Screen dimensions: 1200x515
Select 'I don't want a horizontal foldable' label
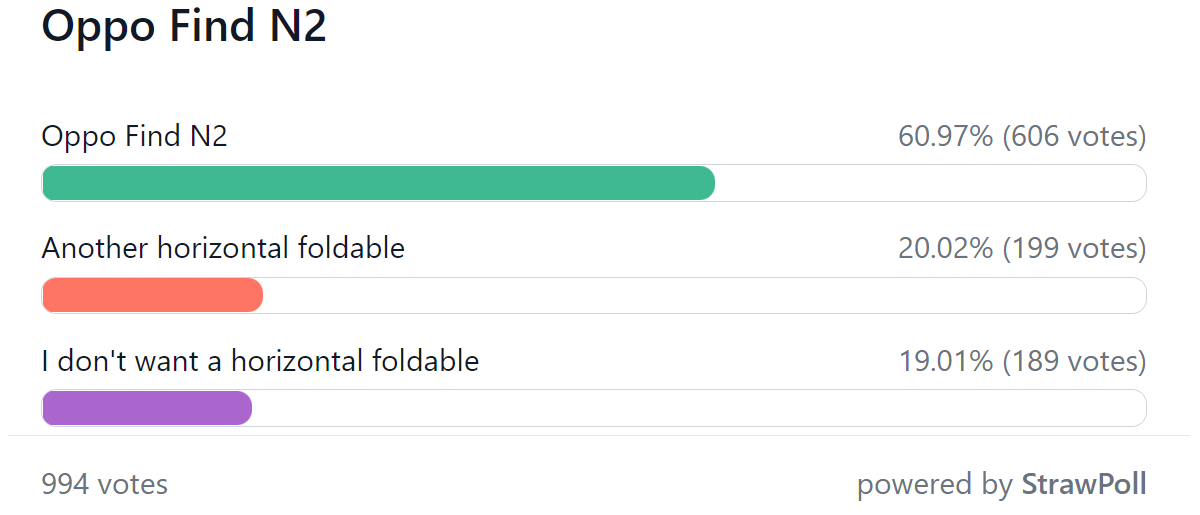pos(260,361)
